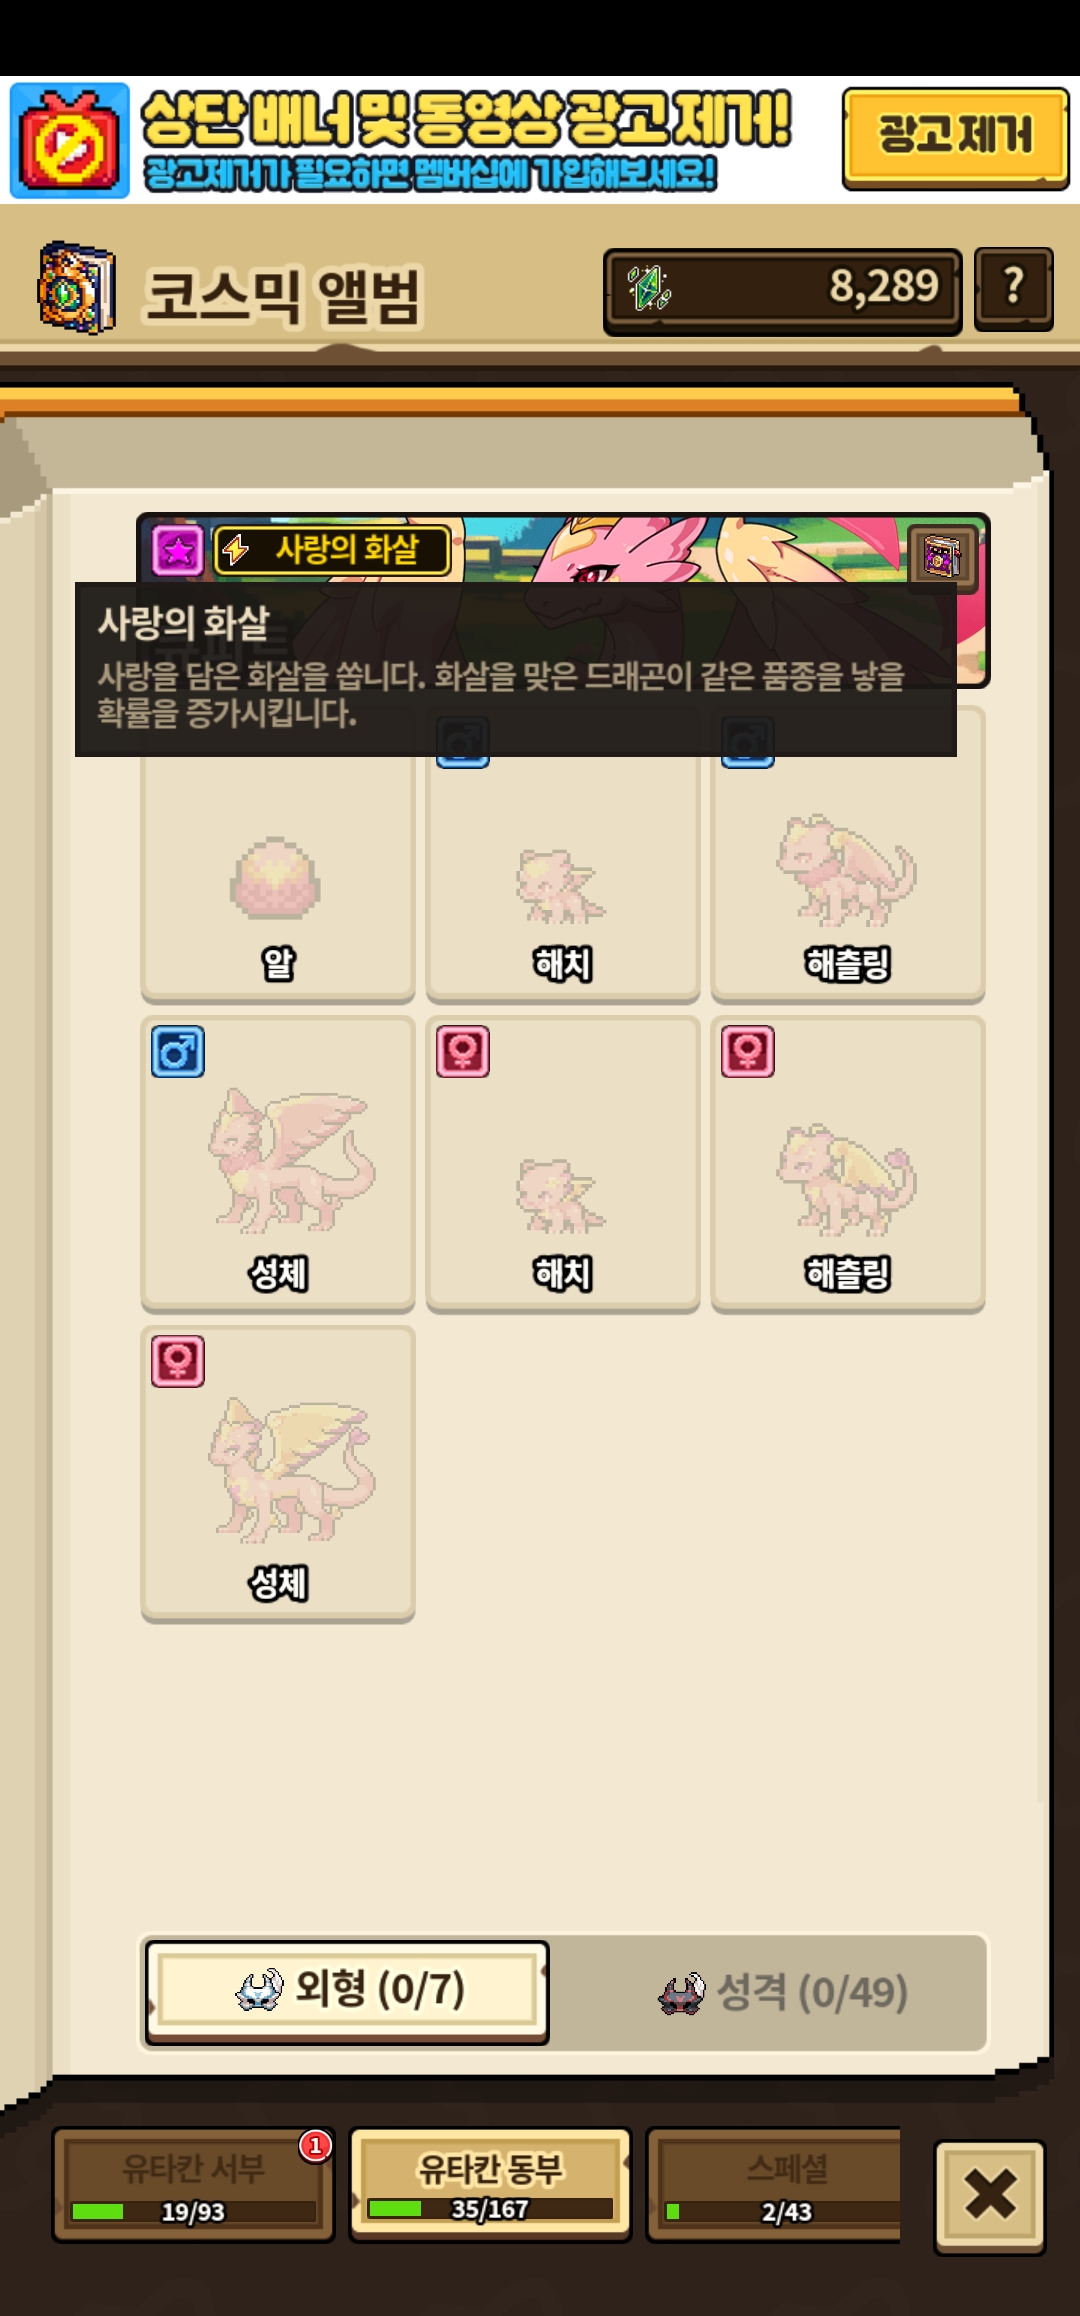Close the album with the X button
The image size is (1080, 2316).
[x=990, y=2196]
